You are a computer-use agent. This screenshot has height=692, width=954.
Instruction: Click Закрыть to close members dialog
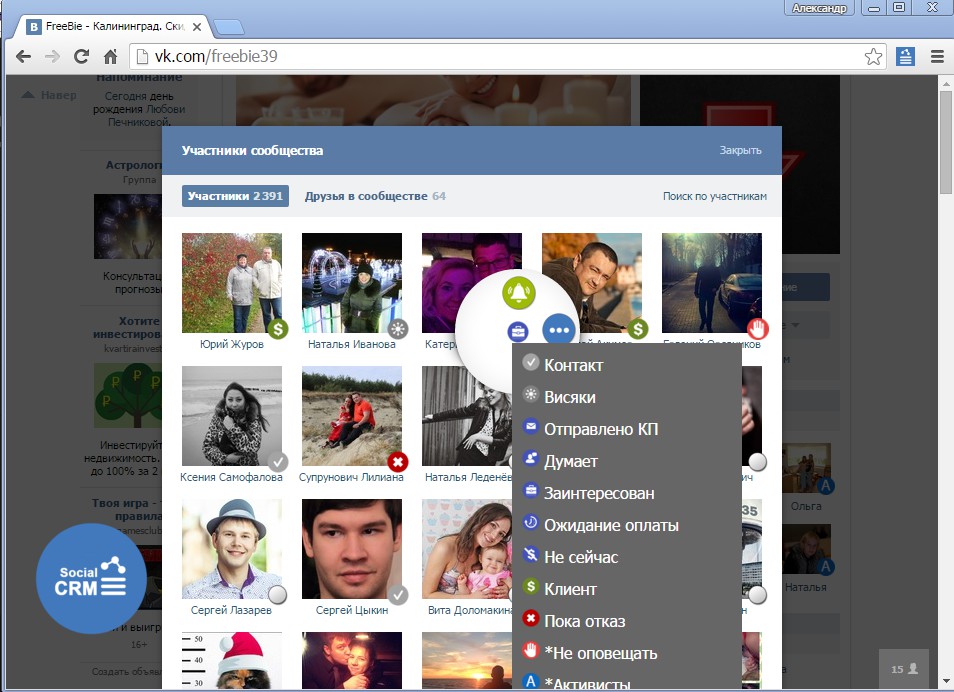(740, 150)
